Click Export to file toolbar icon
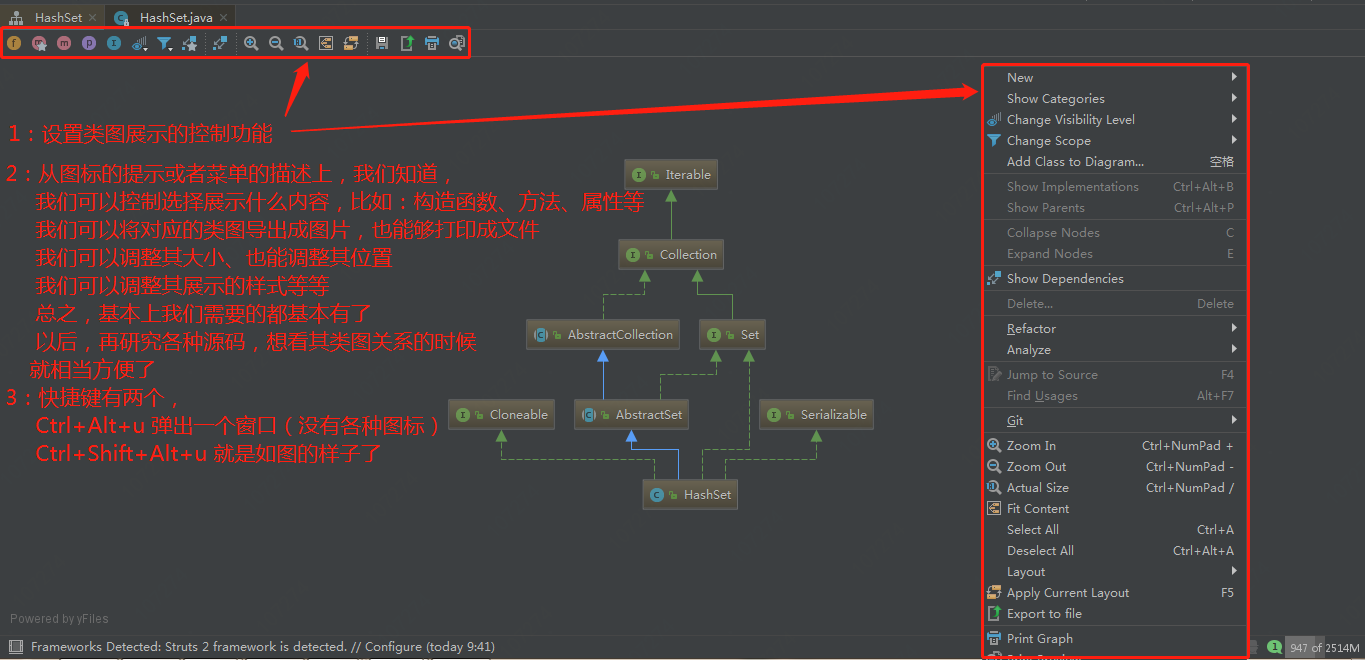 click(x=407, y=43)
